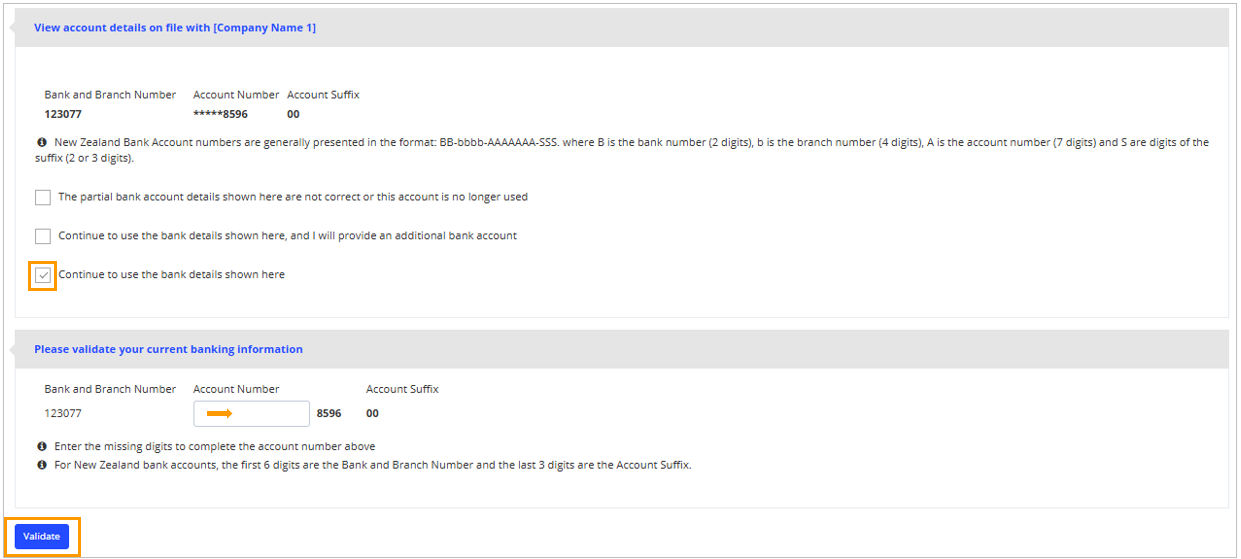Click the info icon next to 'Enter the missing digits'
This screenshot has height=559, width=1241.
pyautogui.click(x=41, y=446)
